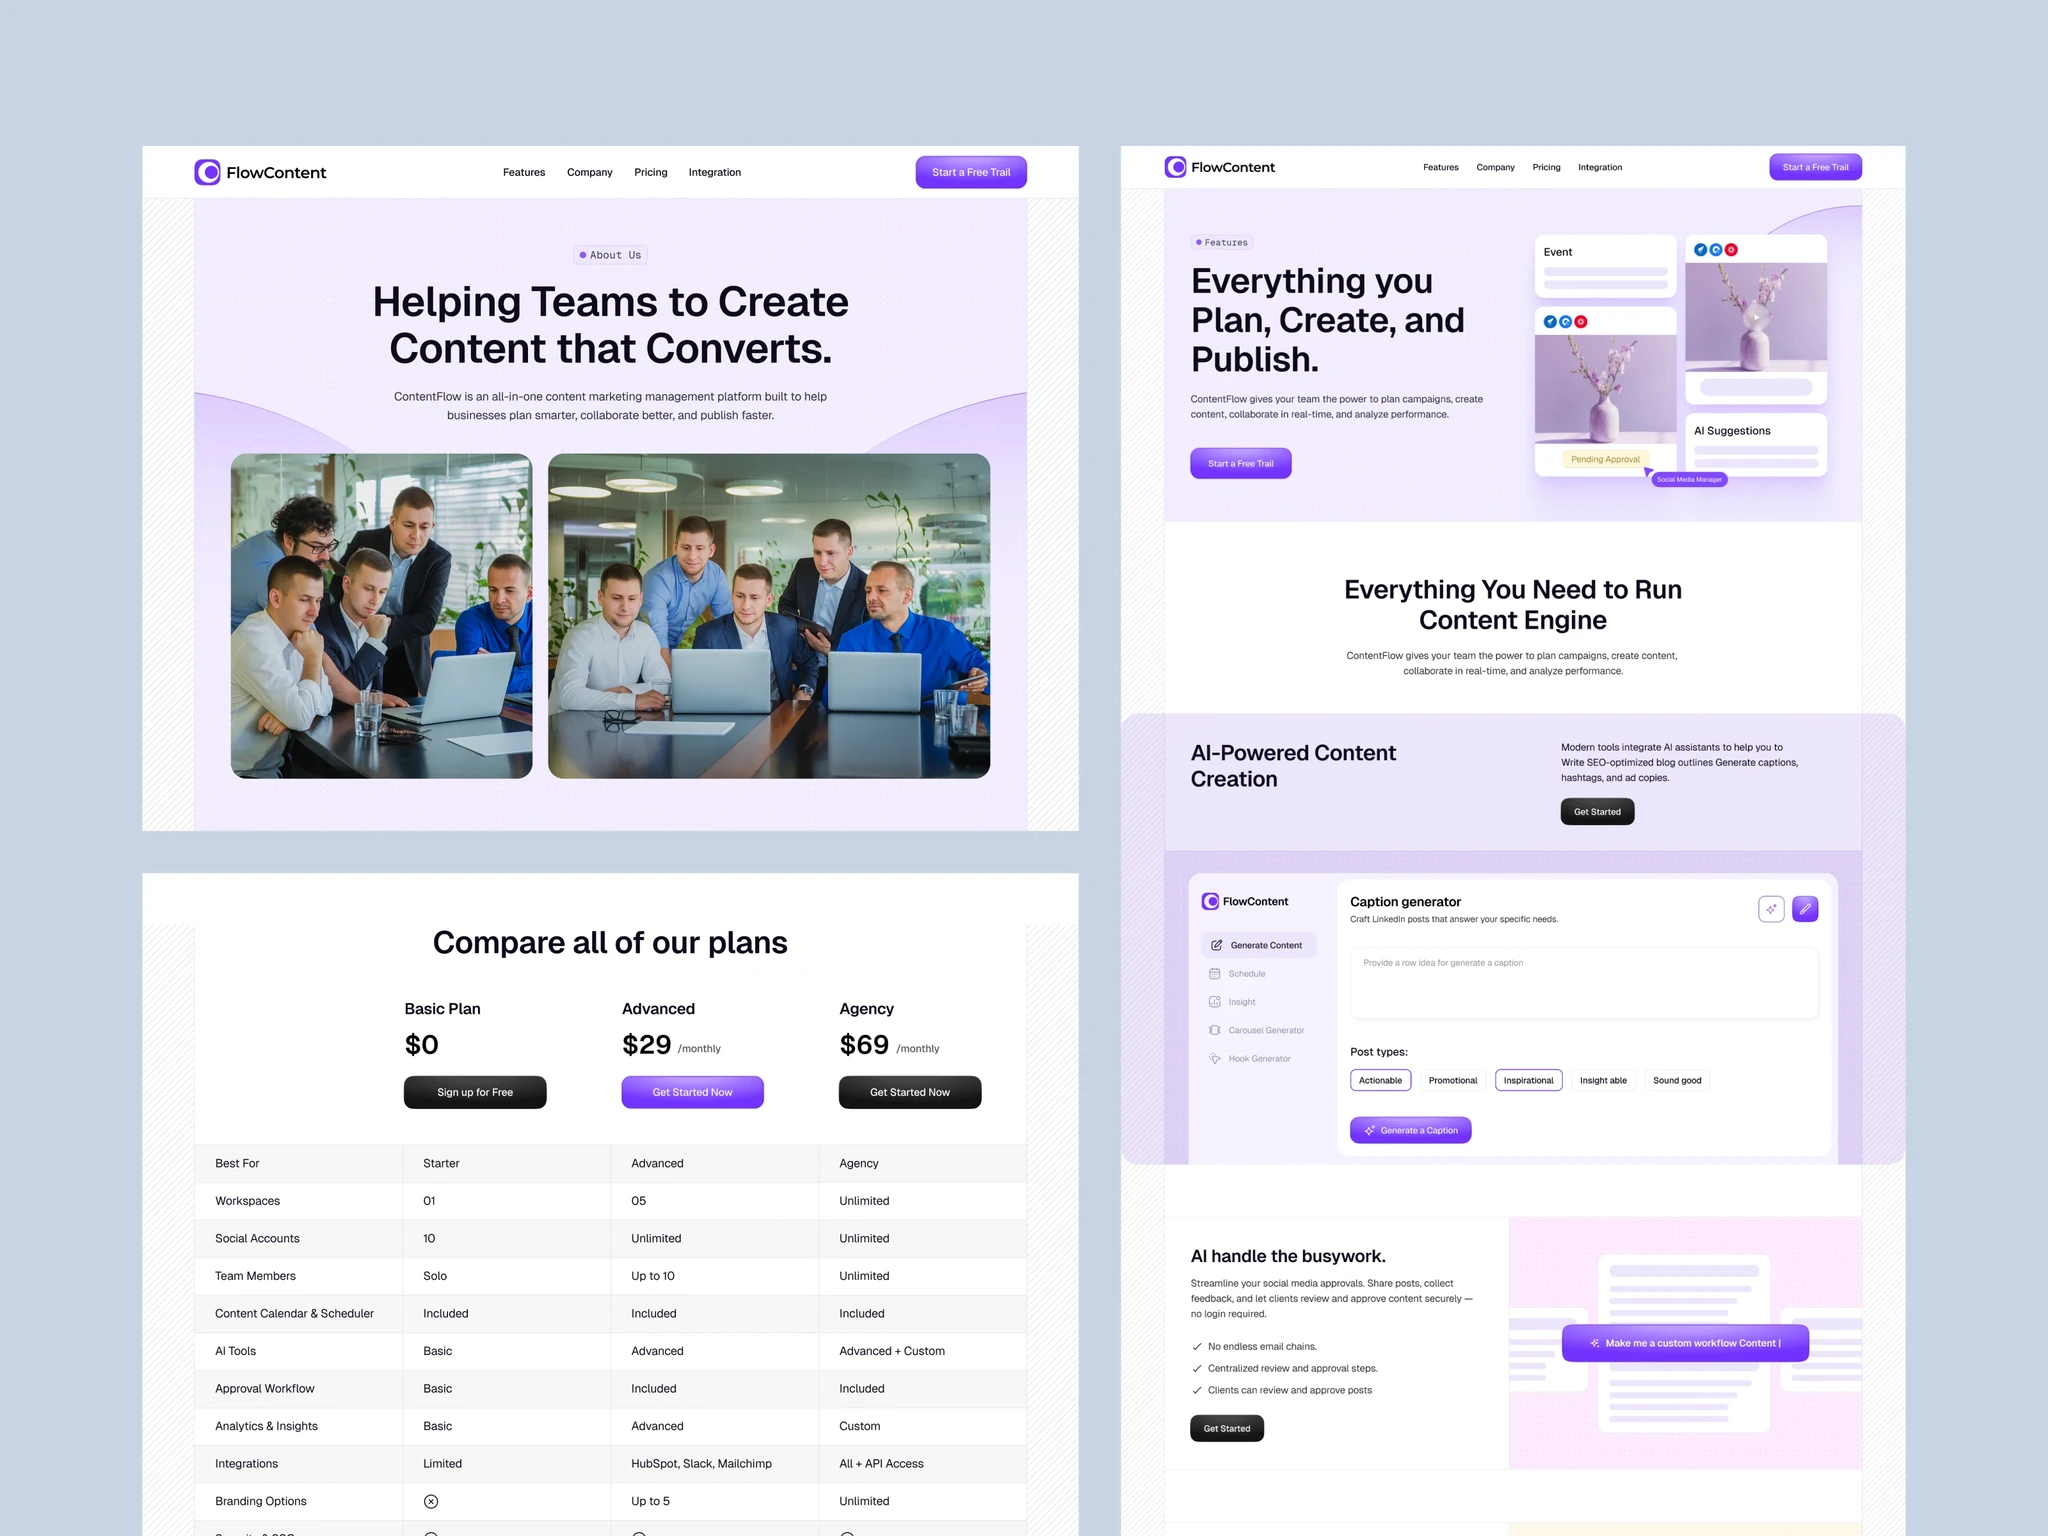The image size is (2048, 1536).
Task: Select the Generate Content tool in sidebar
Action: pyautogui.click(x=1259, y=945)
